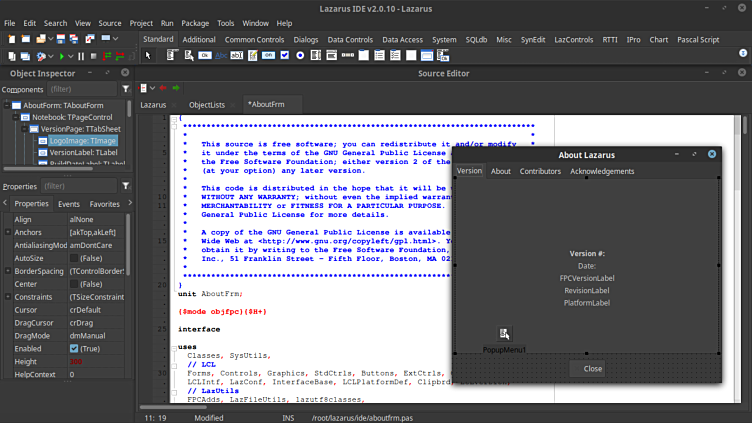752x423 pixels.
Task: Click the Pause button in debug toolbar
Action: coord(80,56)
